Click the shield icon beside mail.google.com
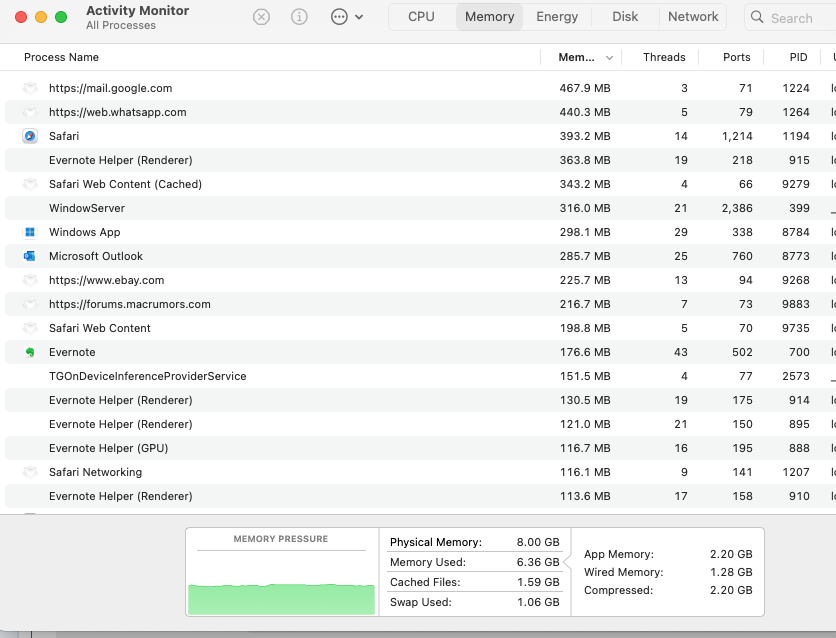Viewport: 836px width, 638px height. [30, 88]
